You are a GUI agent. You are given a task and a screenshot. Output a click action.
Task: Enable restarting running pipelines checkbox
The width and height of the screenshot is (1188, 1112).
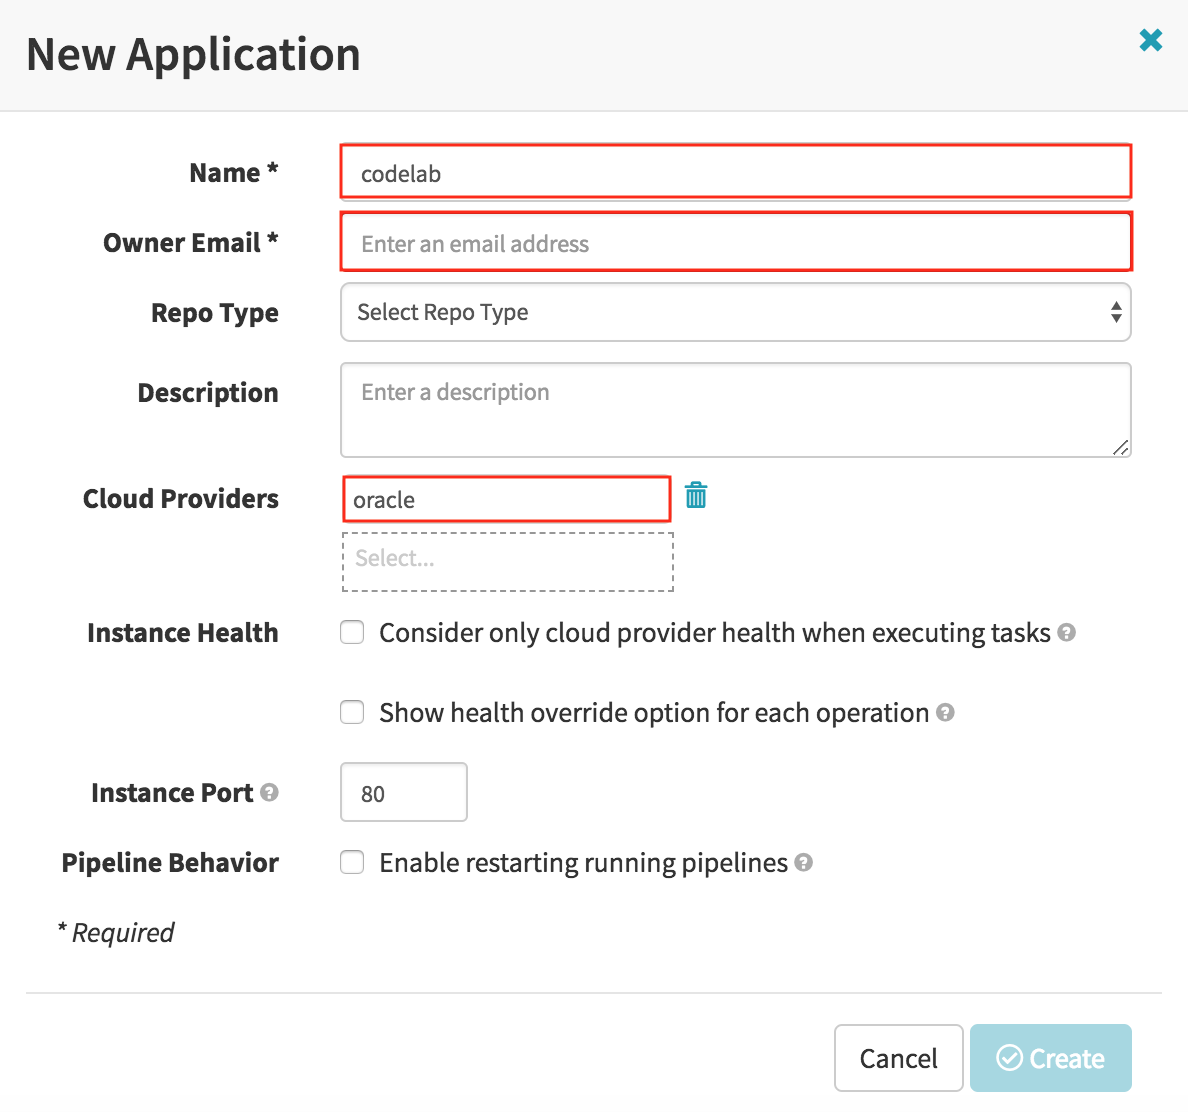coord(352,863)
